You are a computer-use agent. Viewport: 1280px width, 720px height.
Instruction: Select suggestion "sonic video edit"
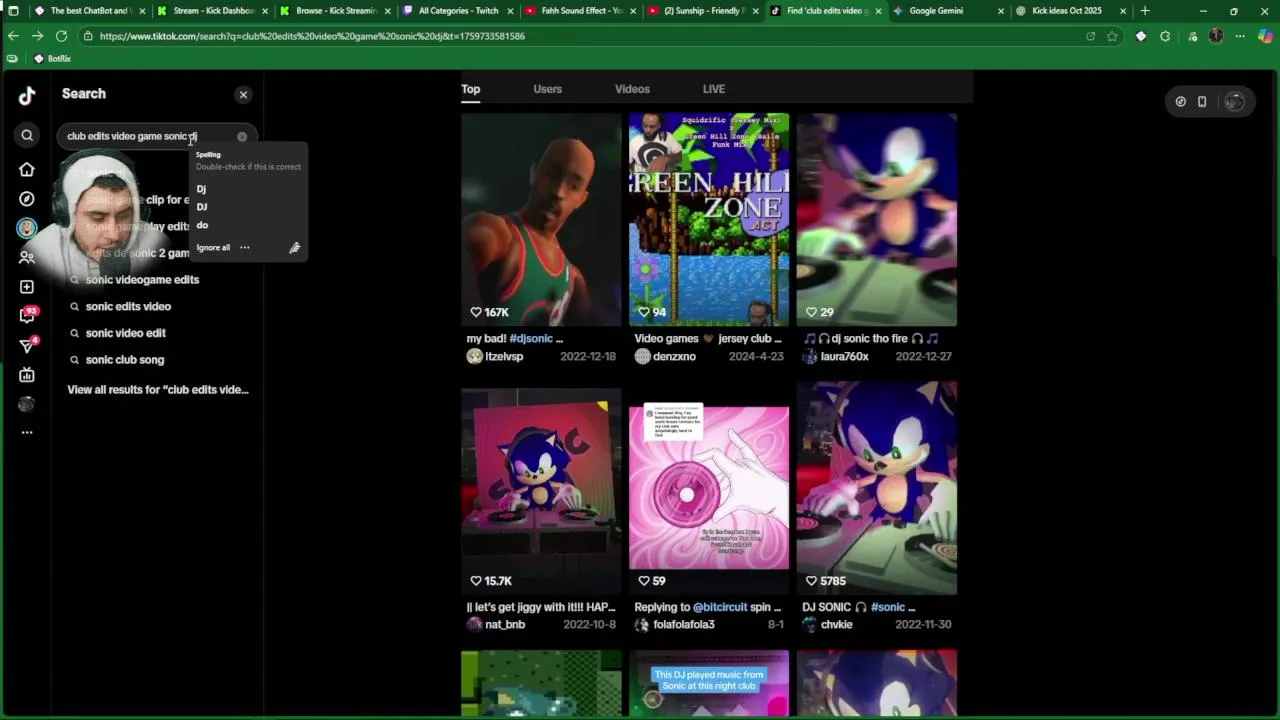coord(126,333)
